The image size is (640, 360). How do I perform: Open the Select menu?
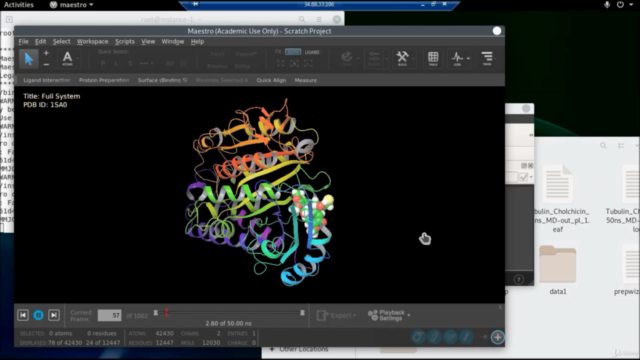pyautogui.click(x=62, y=42)
